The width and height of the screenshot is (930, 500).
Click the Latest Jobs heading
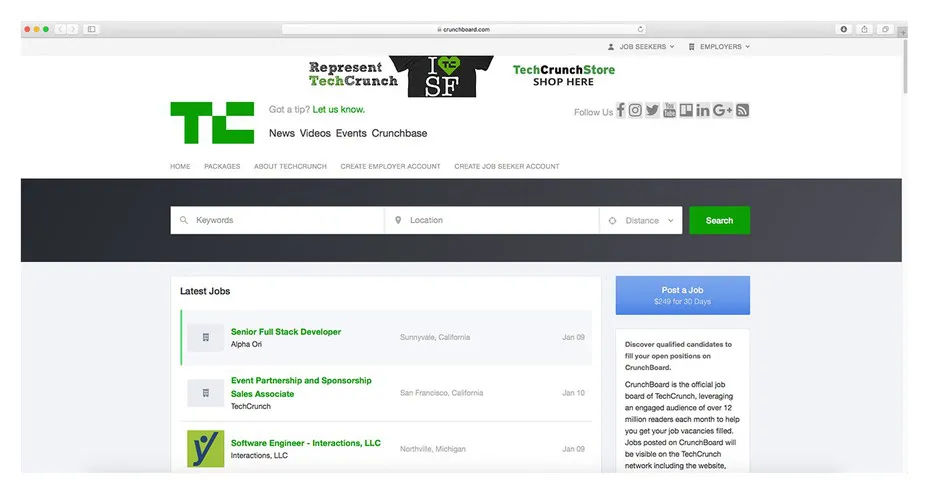pyautogui.click(x=205, y=291)
